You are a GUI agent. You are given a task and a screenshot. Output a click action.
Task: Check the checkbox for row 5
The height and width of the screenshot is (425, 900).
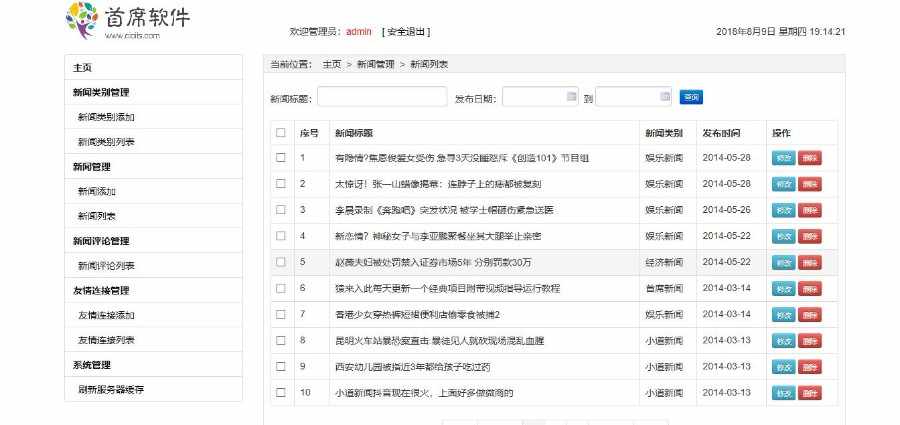click(x=281, y=262)
